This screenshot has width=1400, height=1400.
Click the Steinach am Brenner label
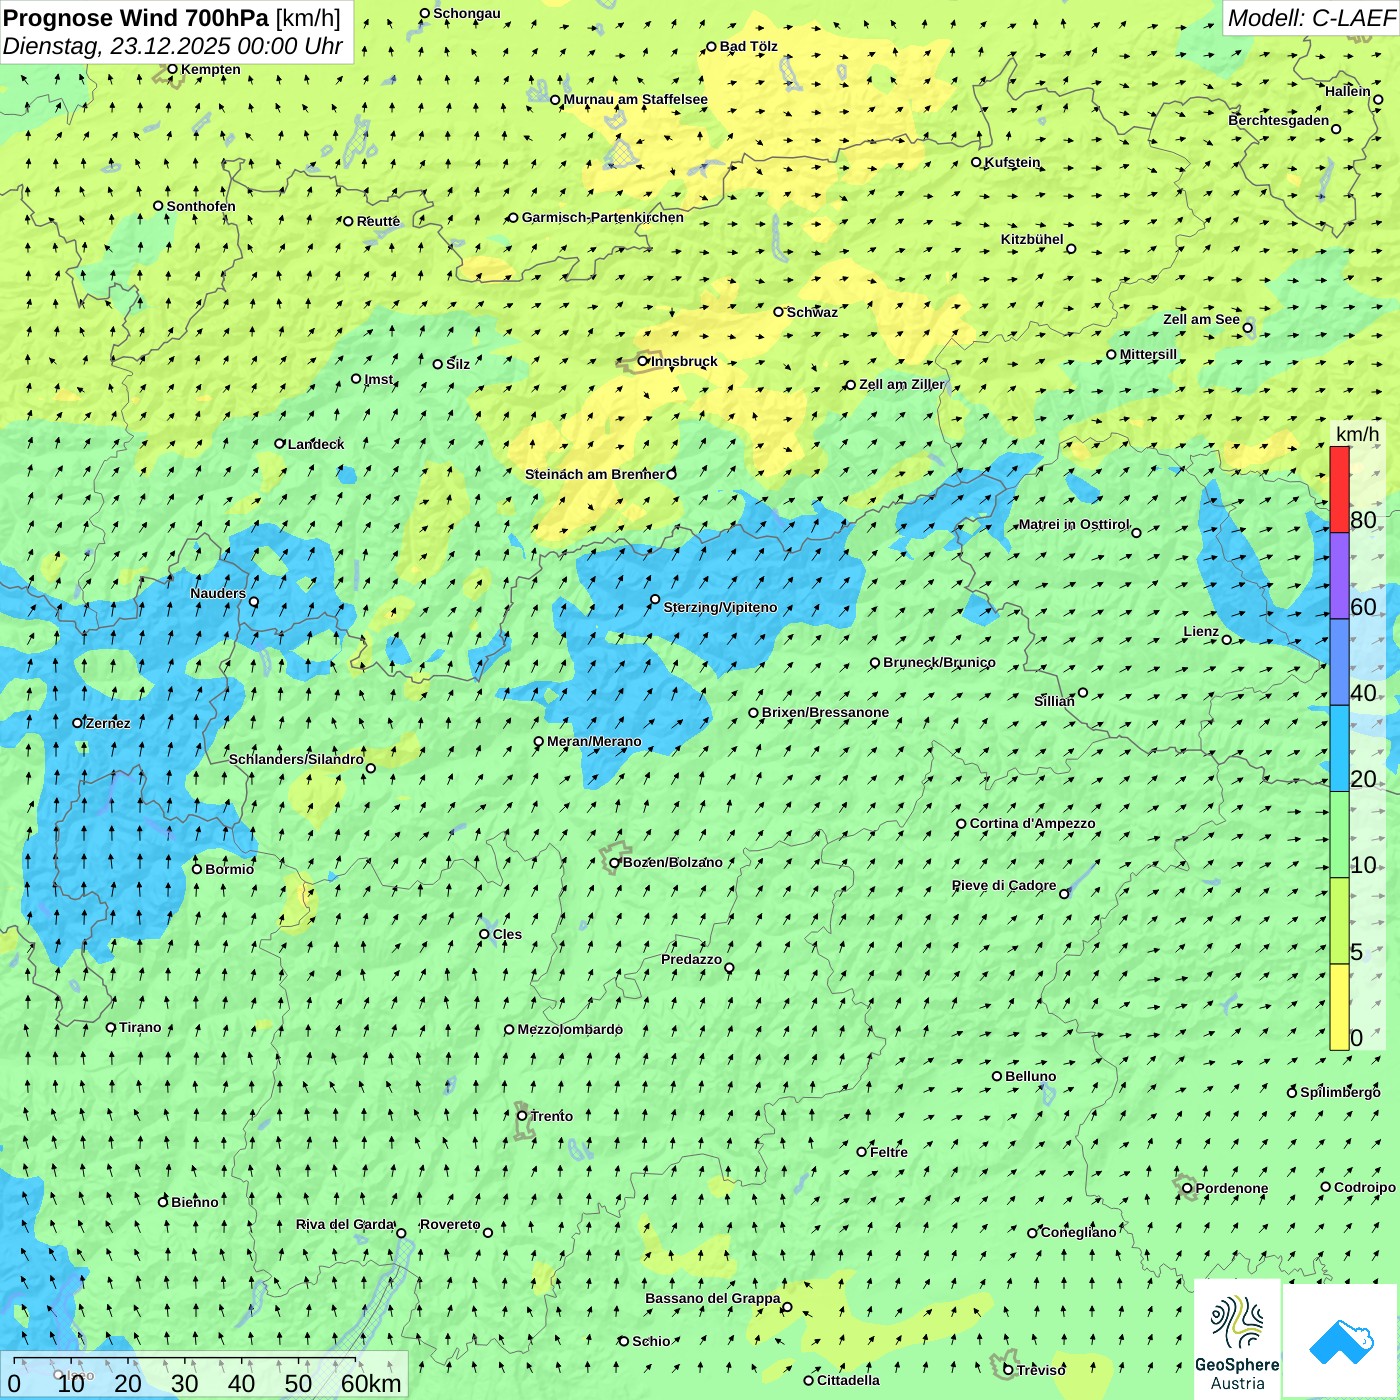[594, 474]
